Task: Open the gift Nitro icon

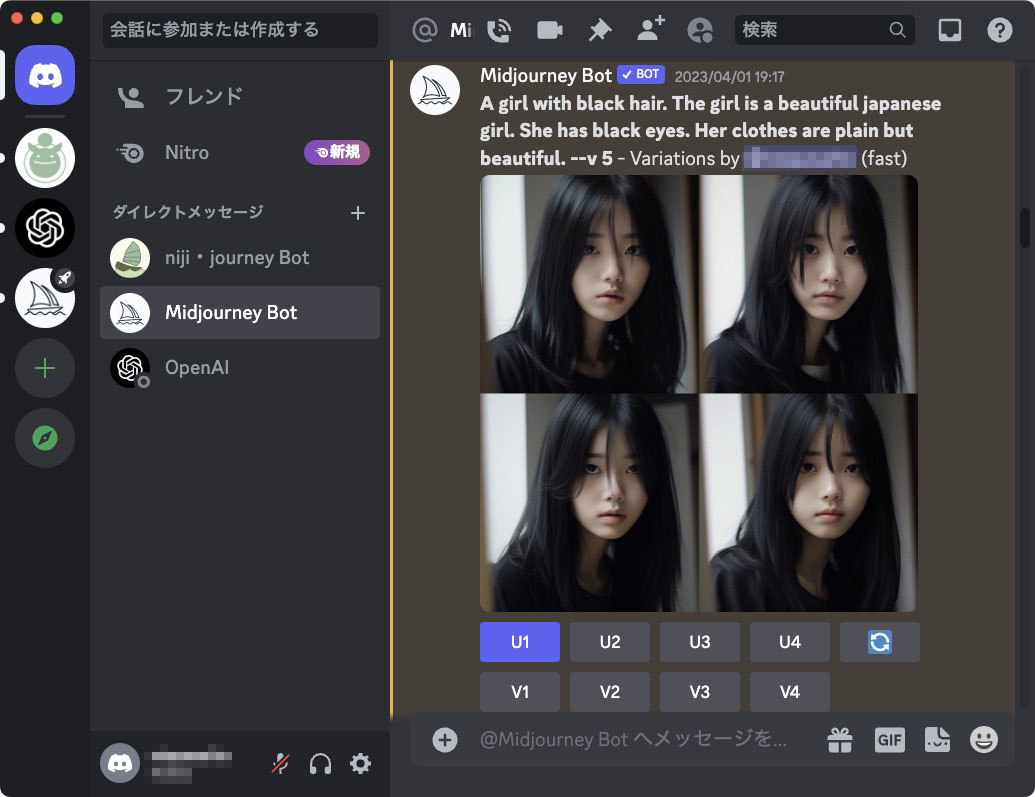Action: pyautogui.click(x=840, y=739)
